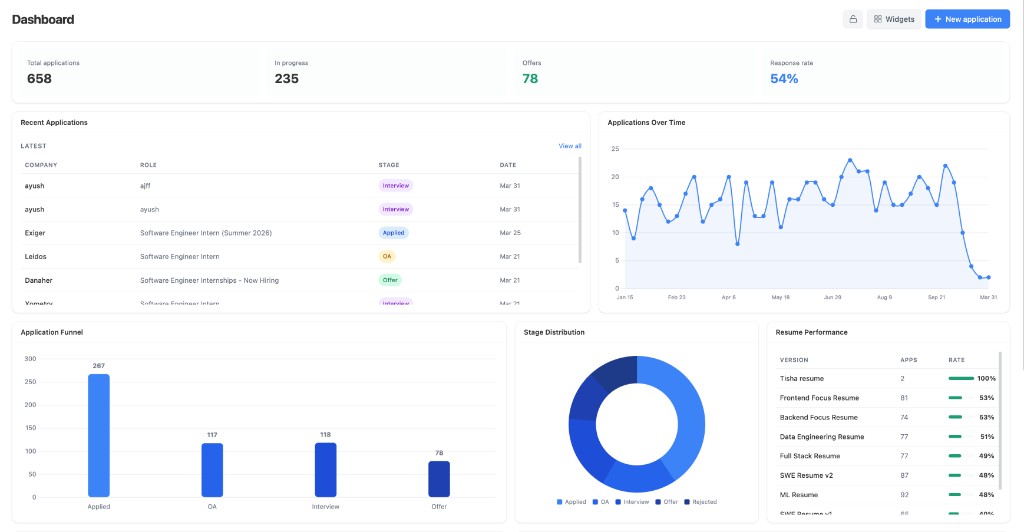
Task: Click the OA stage badge for Leidos
Action: 387,256
